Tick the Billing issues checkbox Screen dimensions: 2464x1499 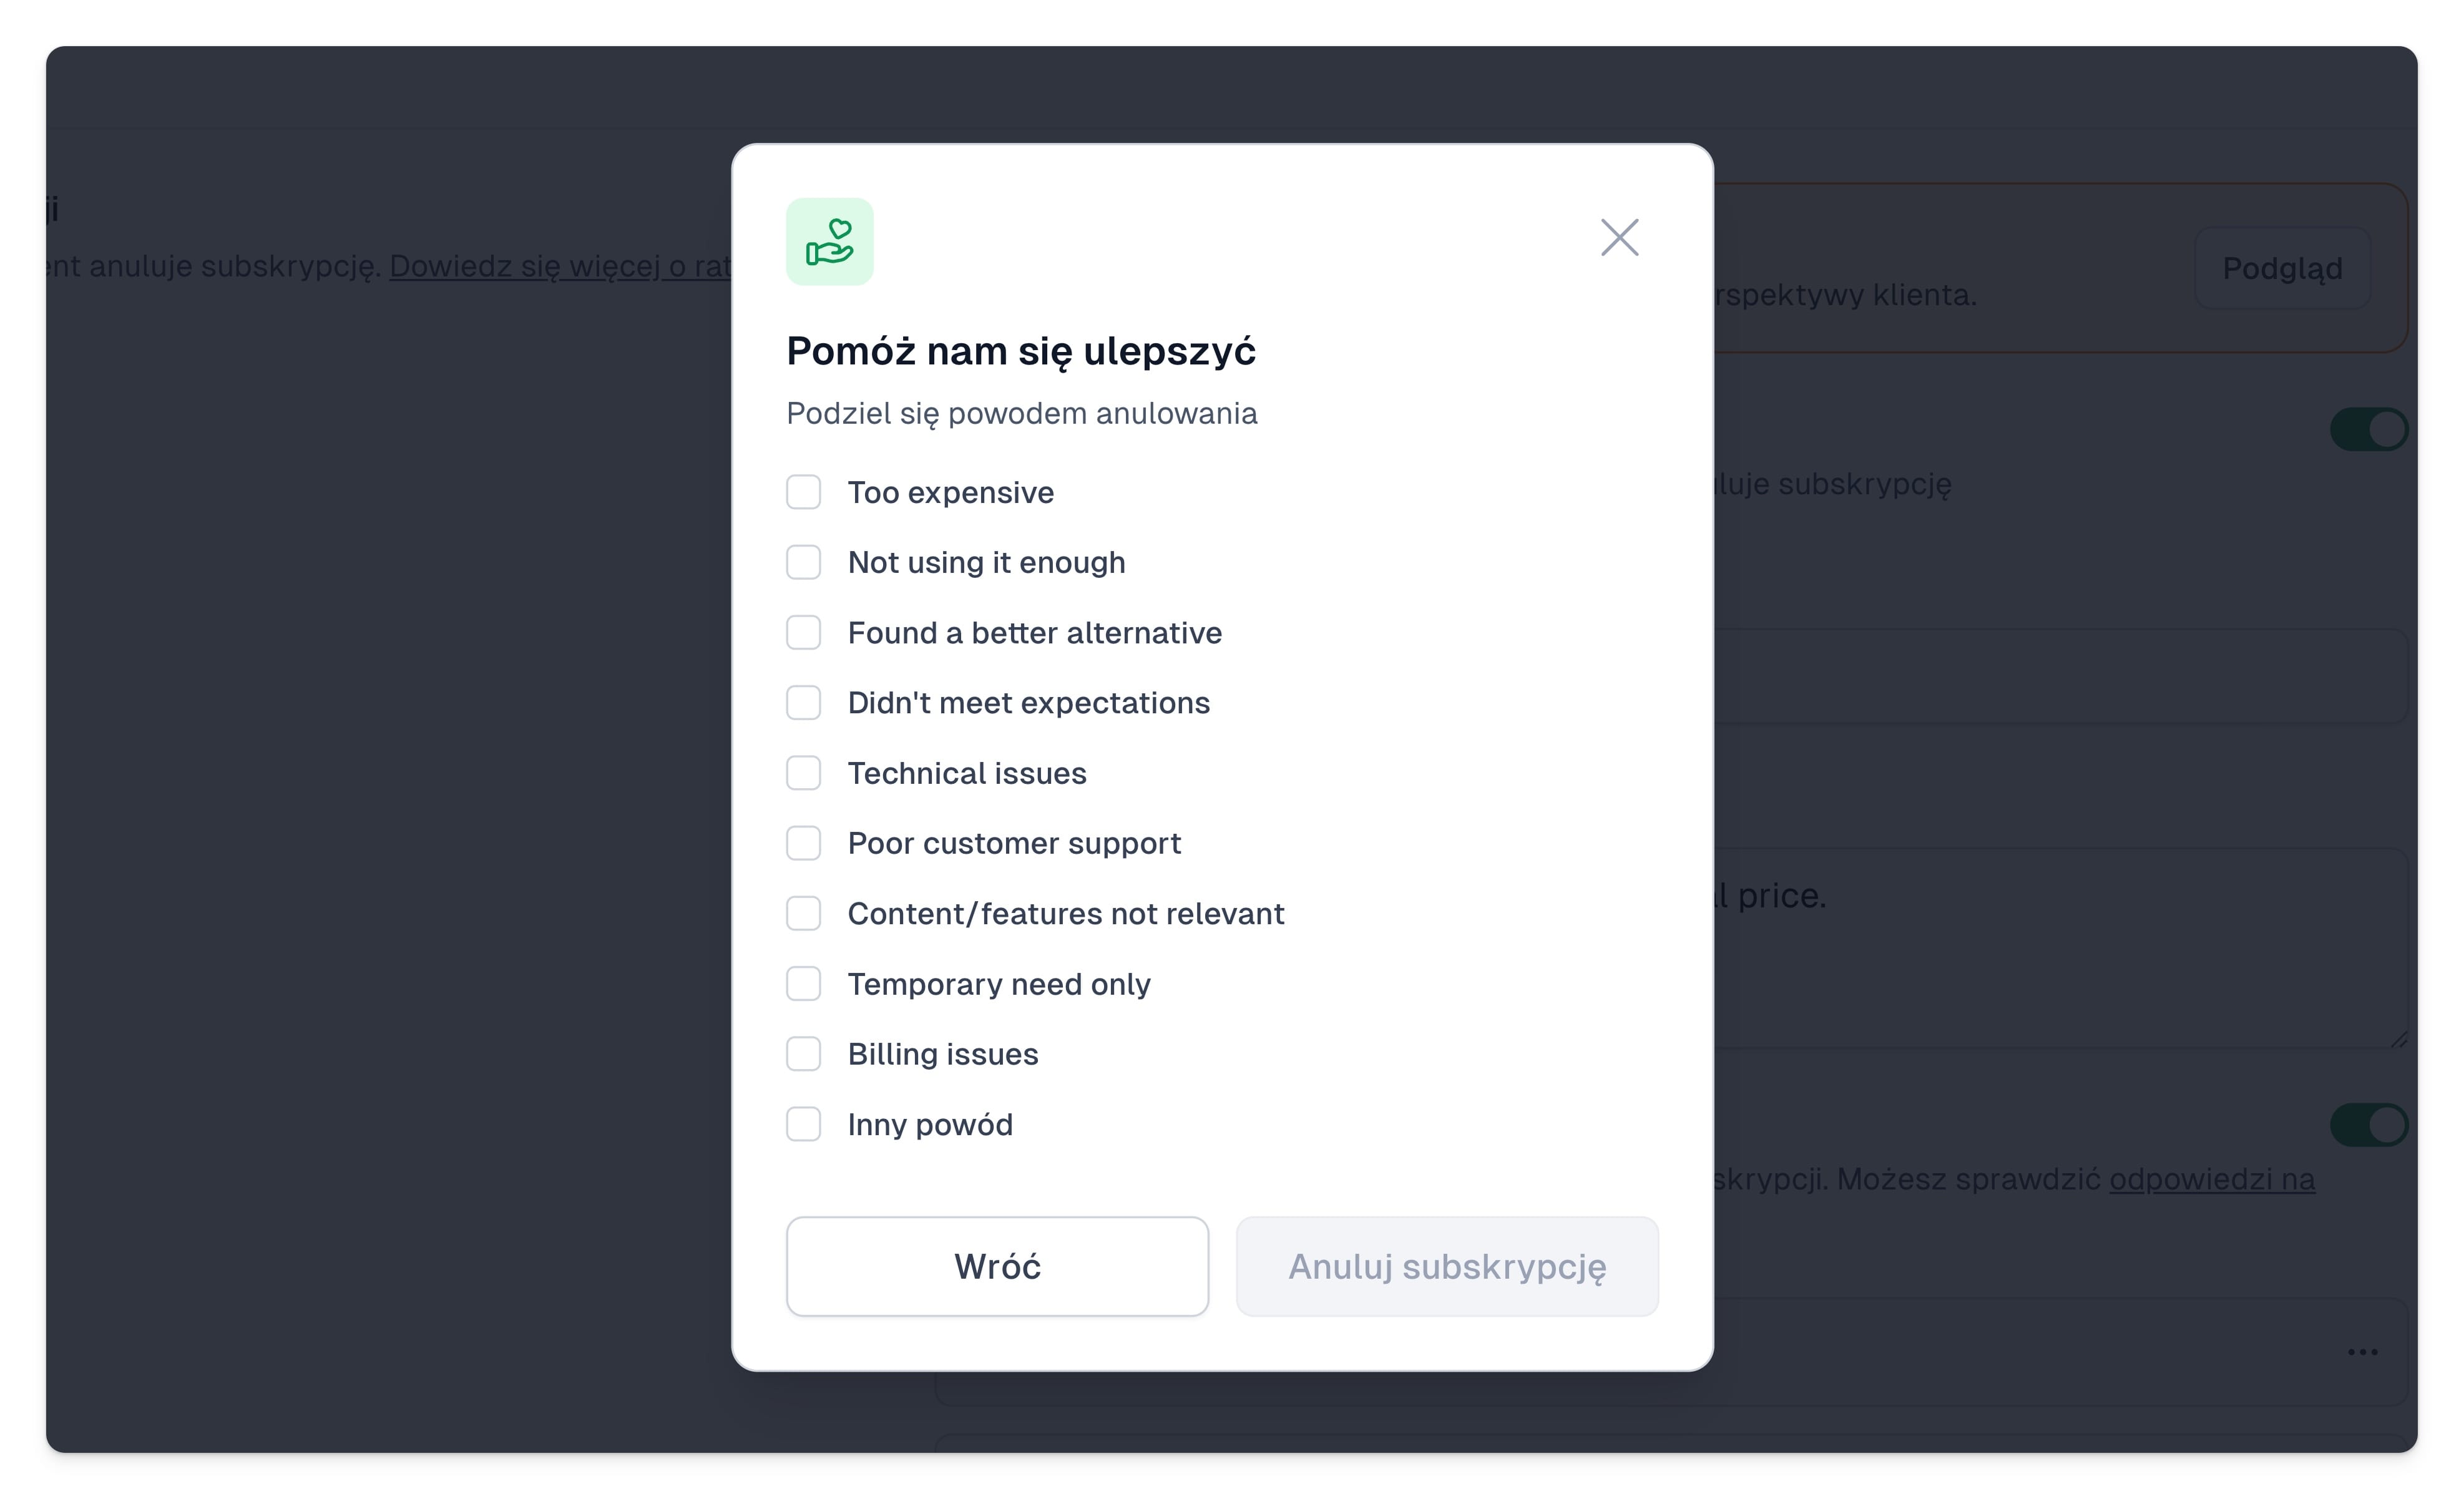803,1054
